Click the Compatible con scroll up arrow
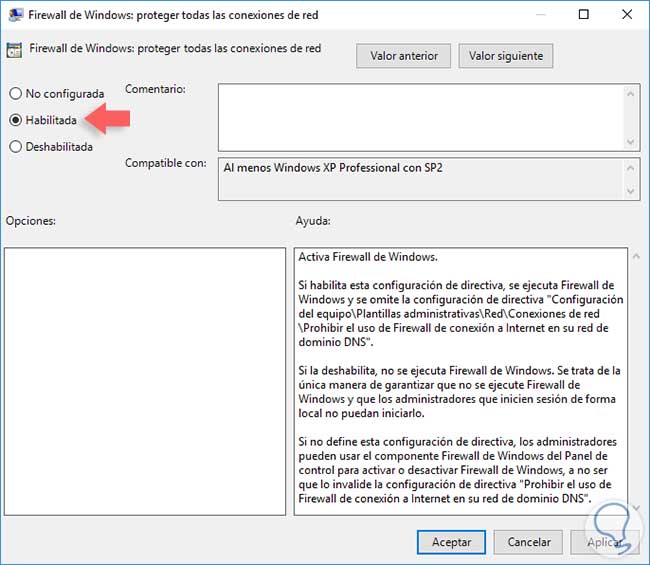The image size is (650, 565). 631,168
